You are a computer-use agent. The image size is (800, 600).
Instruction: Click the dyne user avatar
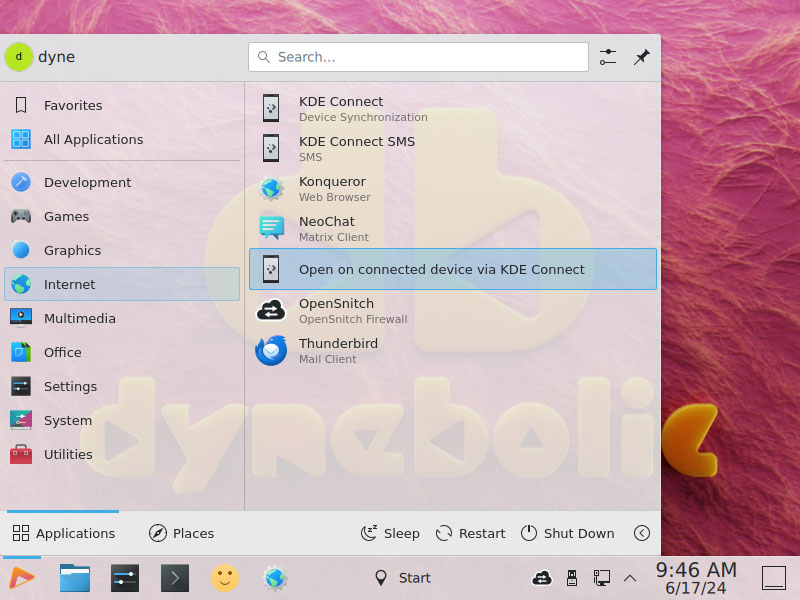19,57
